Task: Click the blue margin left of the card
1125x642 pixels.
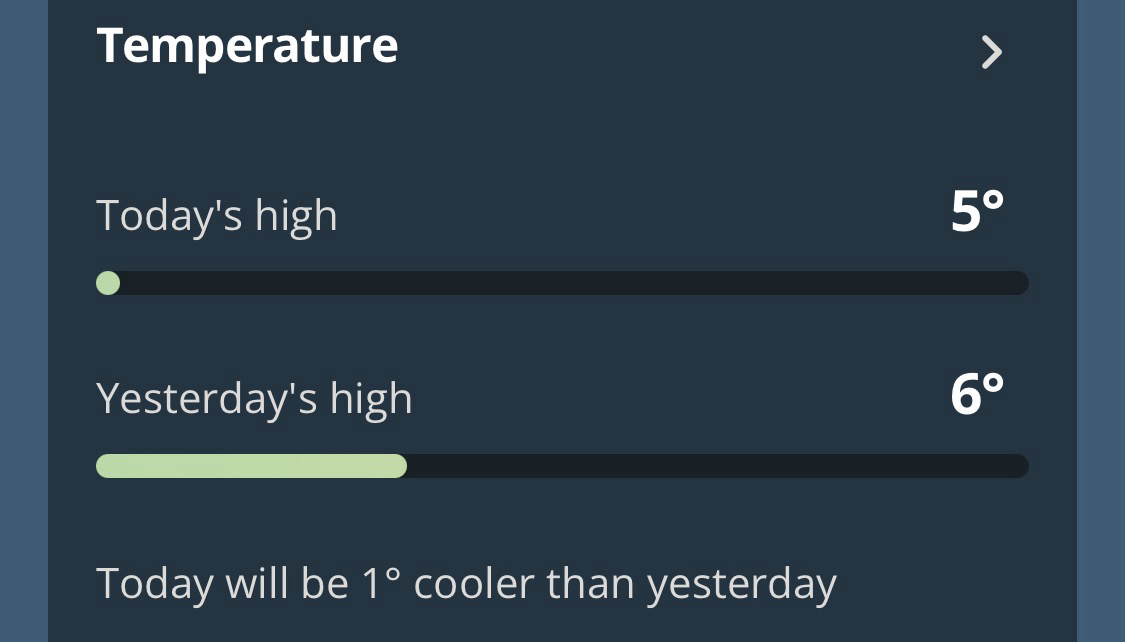Action: pos(23,320)
